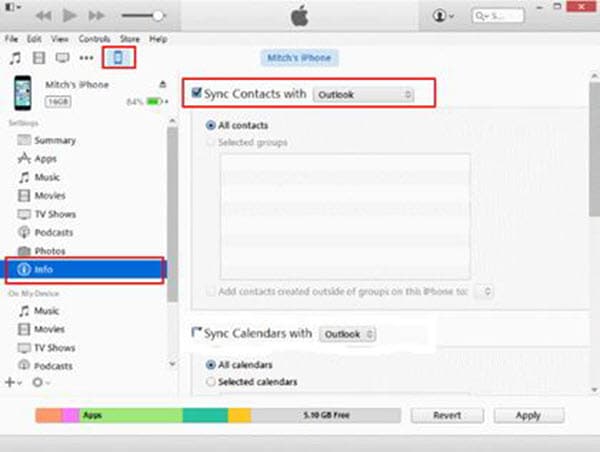Image resolution: width=600 pixels, height=452 pixels.
Task: Select the iPhone device button
Action: [119, 58]
